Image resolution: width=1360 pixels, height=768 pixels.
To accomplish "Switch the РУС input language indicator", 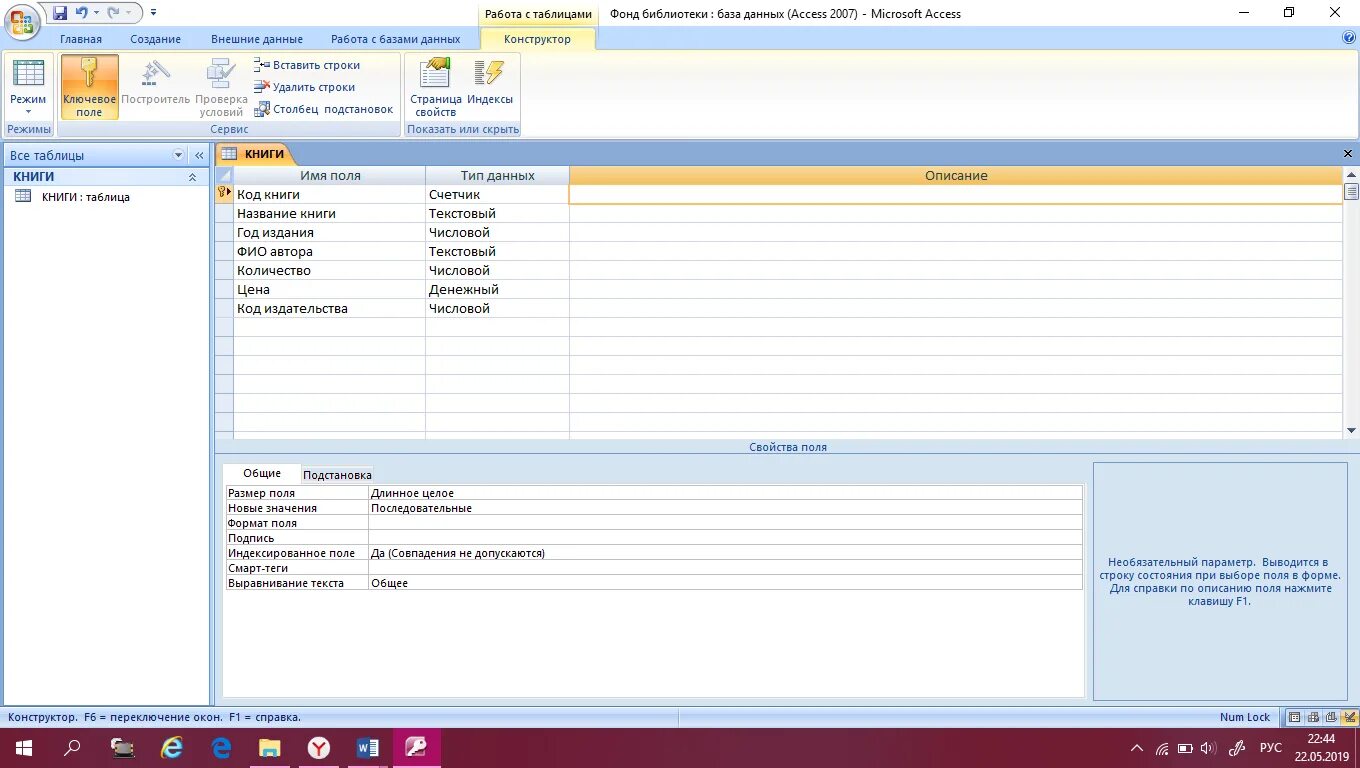I will (1270, 748).
